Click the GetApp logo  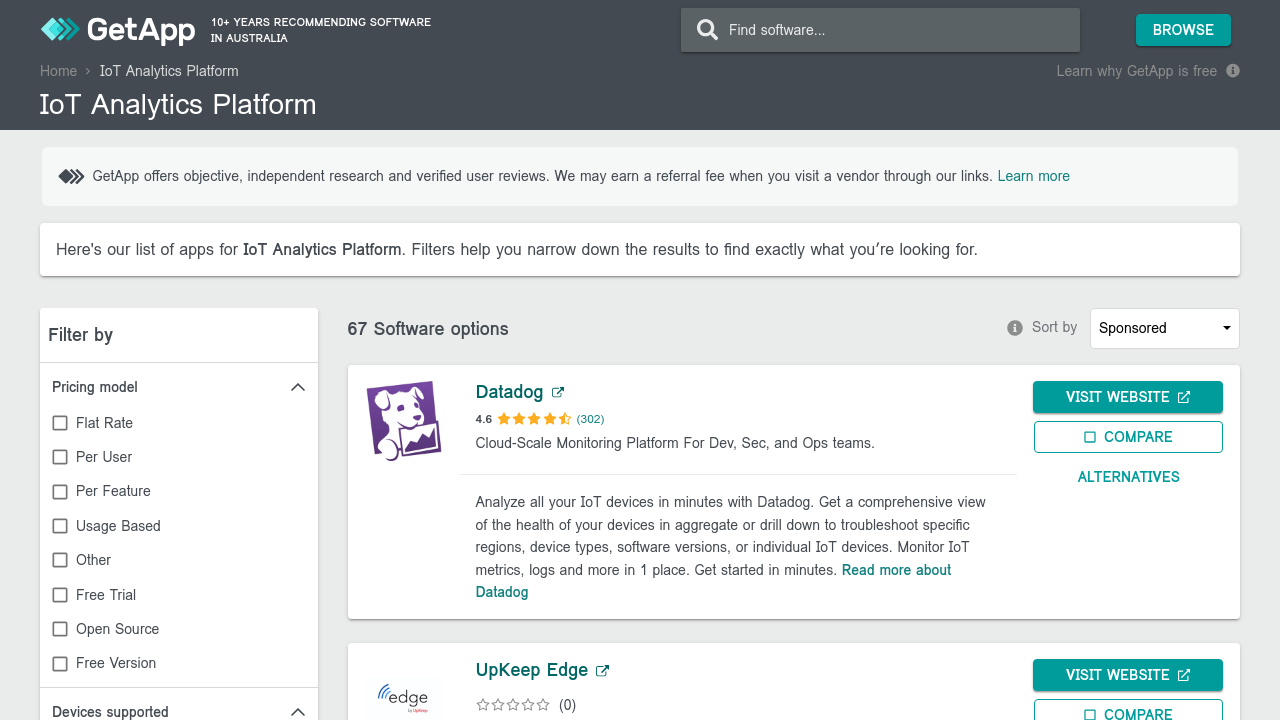117,30
